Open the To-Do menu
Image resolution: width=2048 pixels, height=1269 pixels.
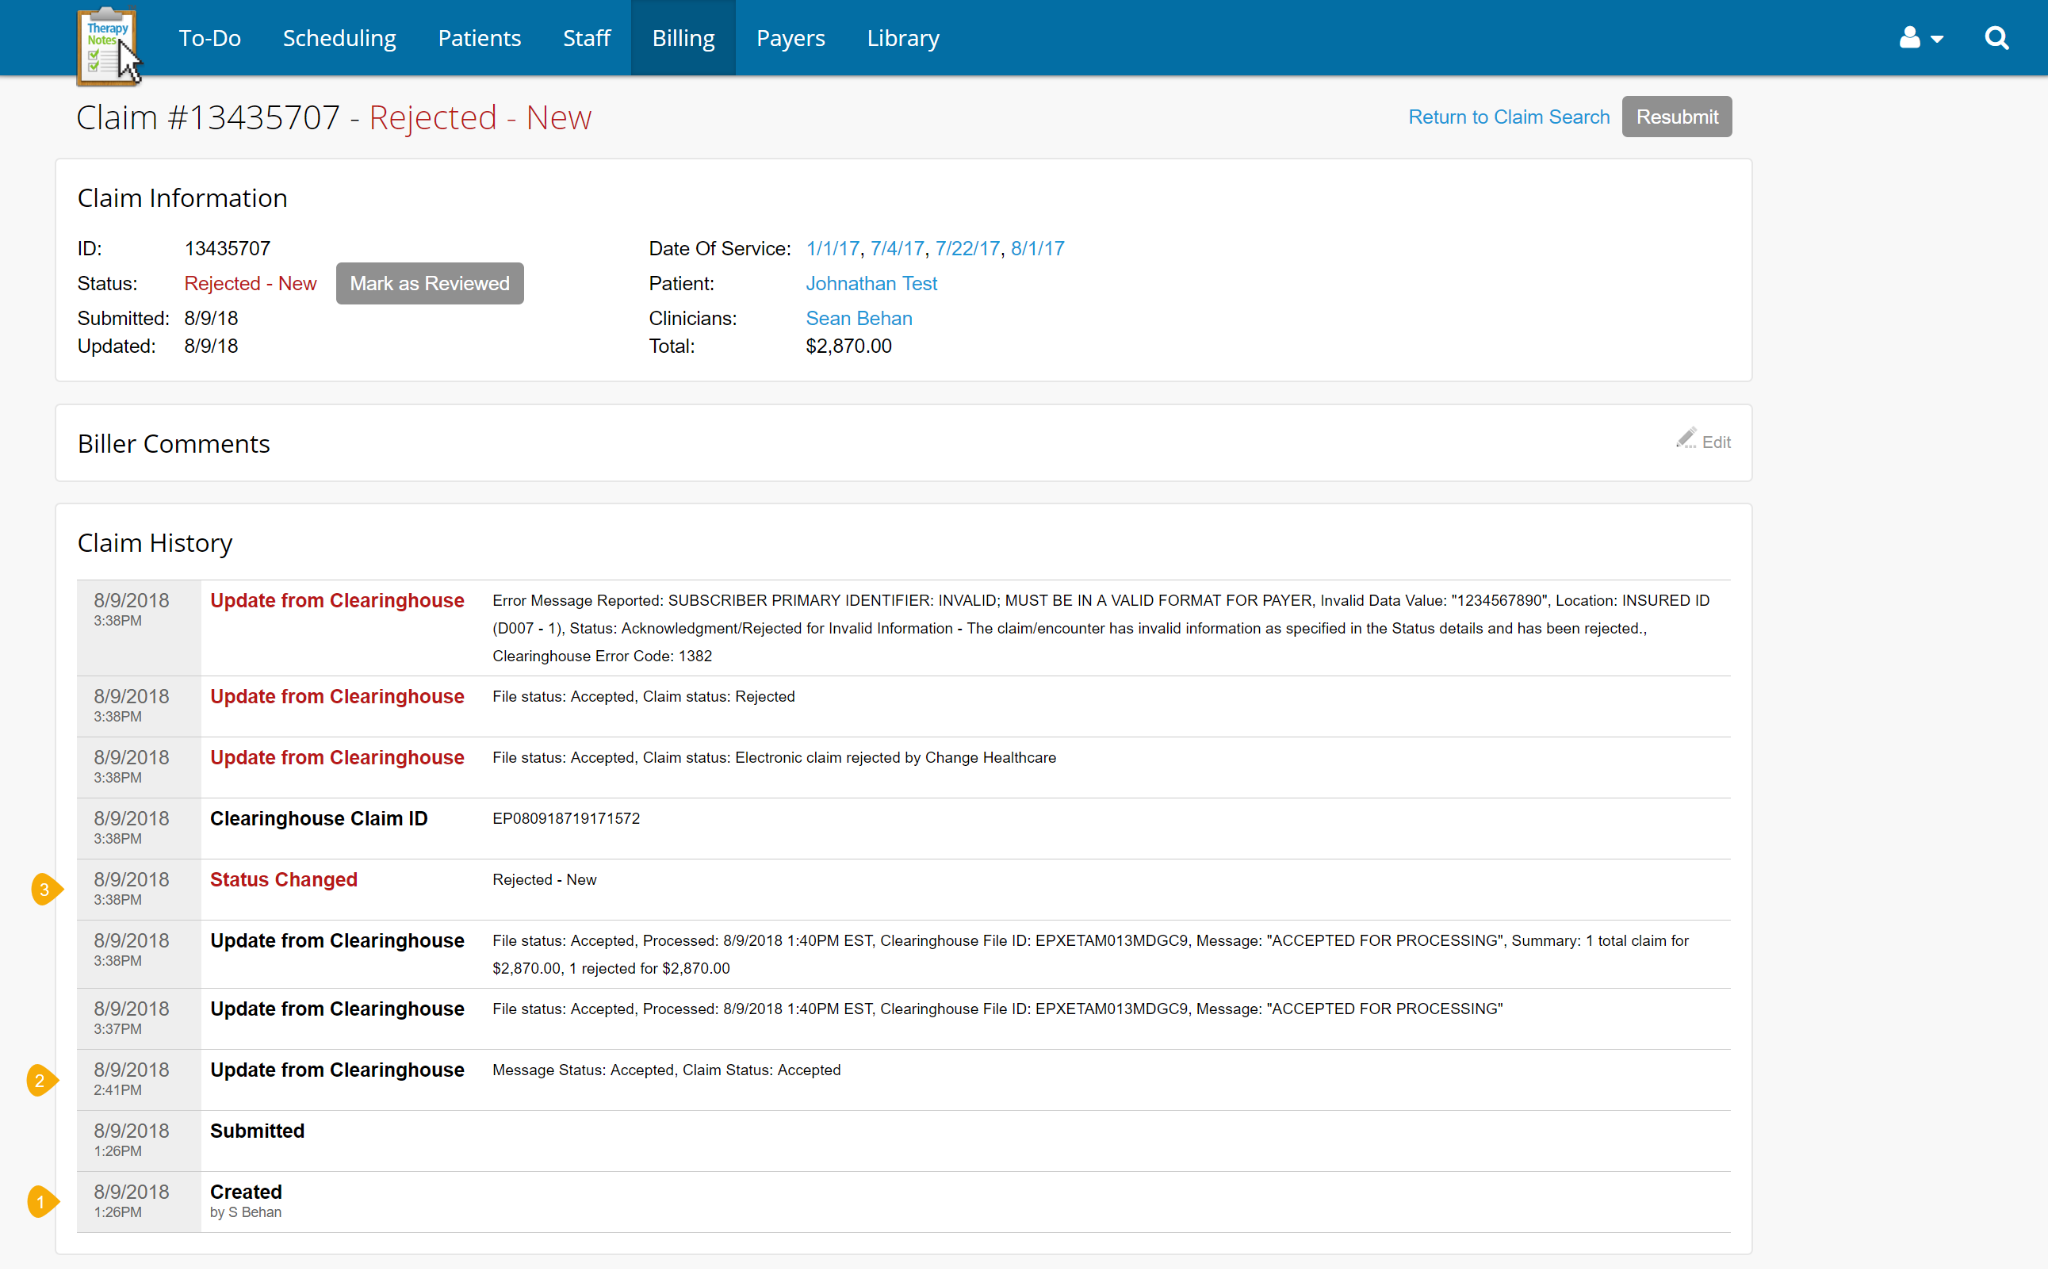209,38
